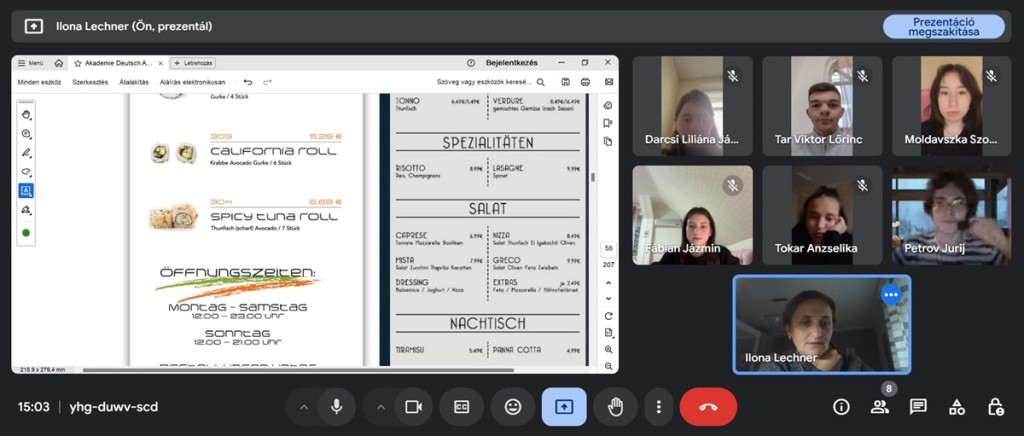Mute the microphone
Screen dimensions: 1024x436
tap(337, 407)
